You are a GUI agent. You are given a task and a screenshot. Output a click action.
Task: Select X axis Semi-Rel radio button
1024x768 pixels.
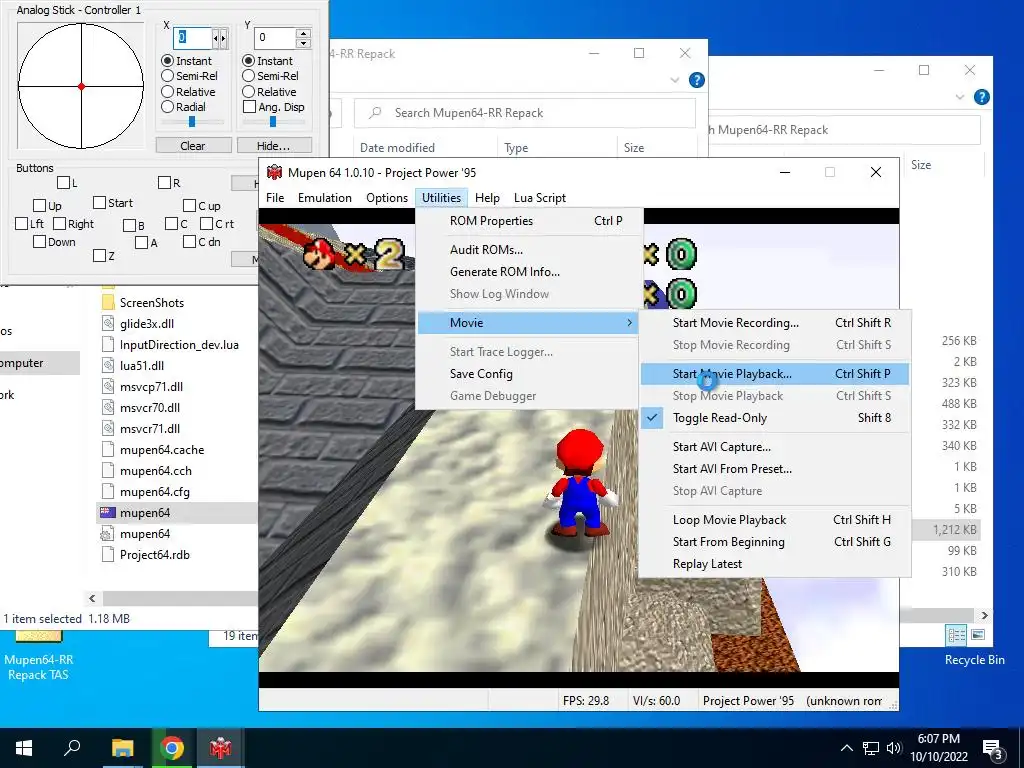167,76
